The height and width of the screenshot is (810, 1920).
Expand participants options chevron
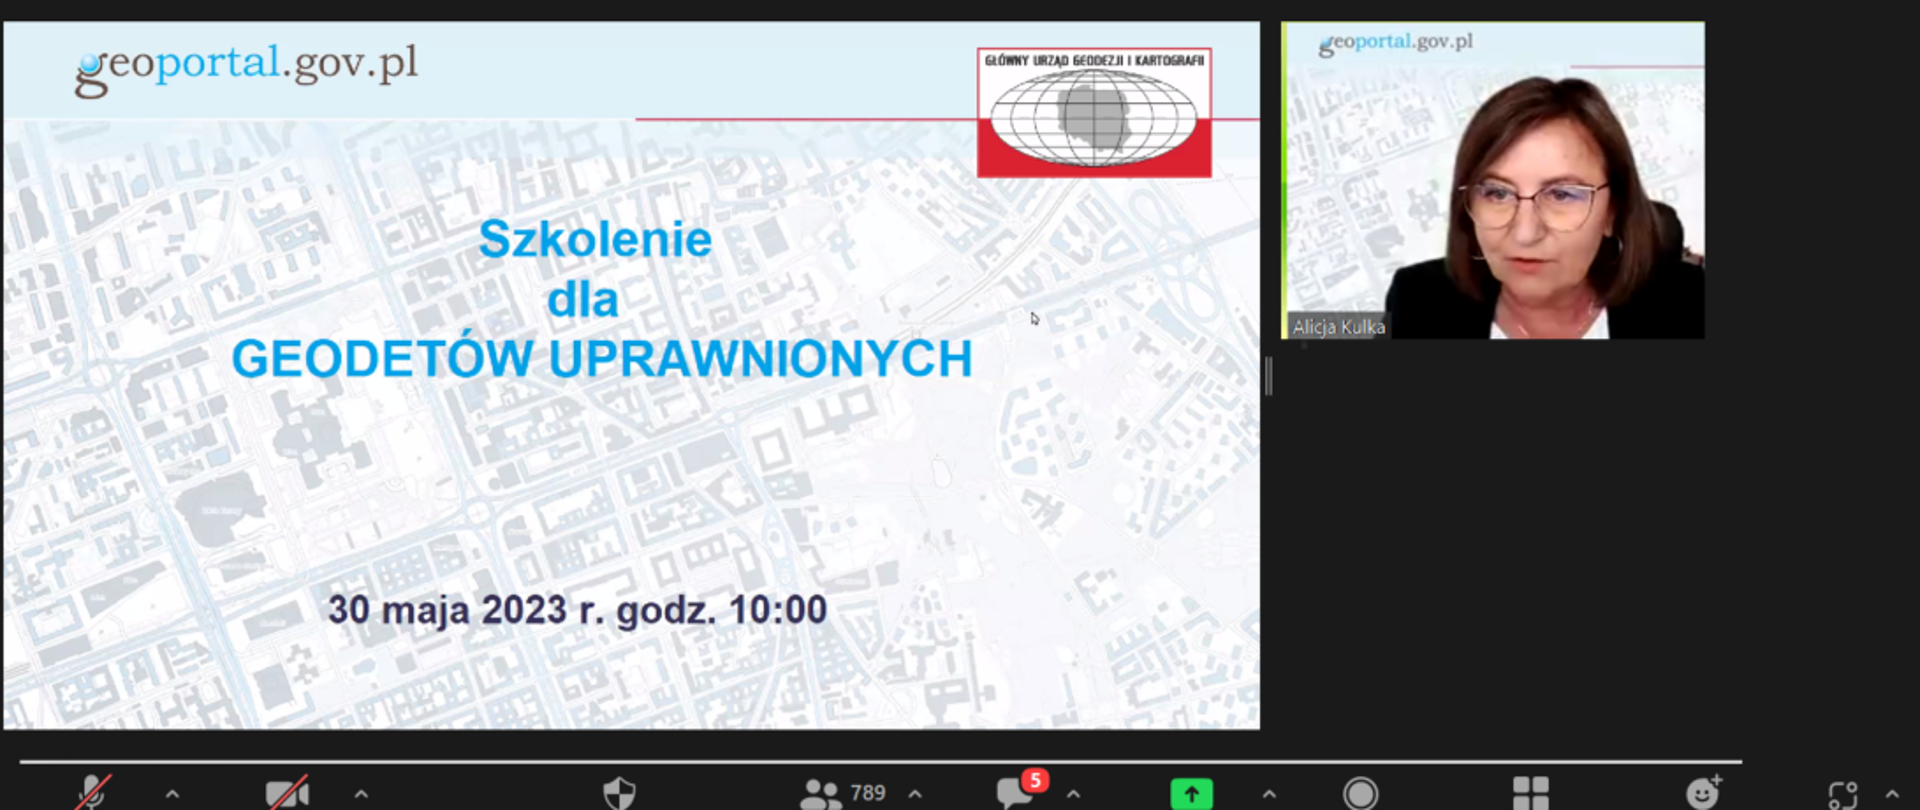(x=915, y=794)
